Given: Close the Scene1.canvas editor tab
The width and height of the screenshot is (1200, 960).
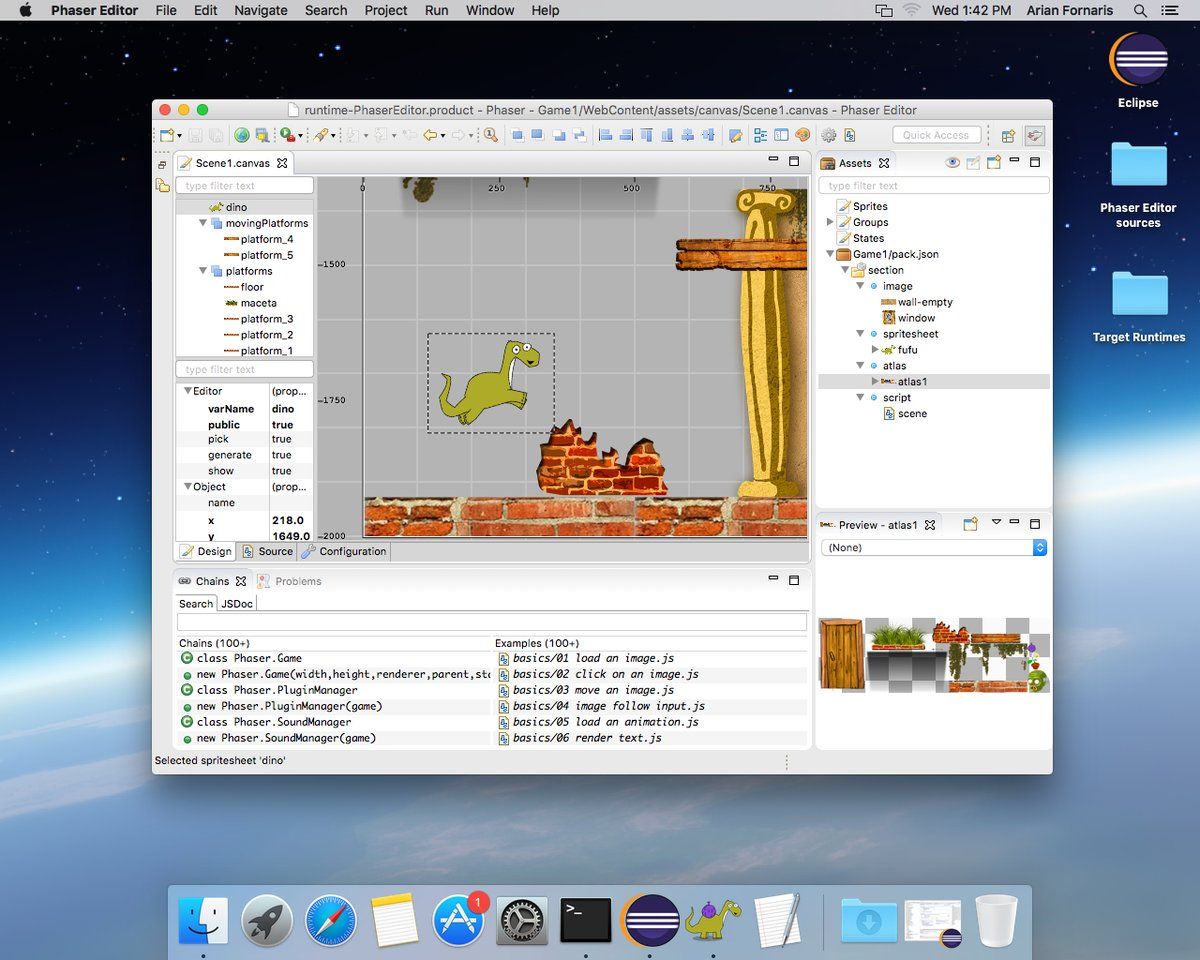Looking at the screenshot, I should click(x=282, y=163).
